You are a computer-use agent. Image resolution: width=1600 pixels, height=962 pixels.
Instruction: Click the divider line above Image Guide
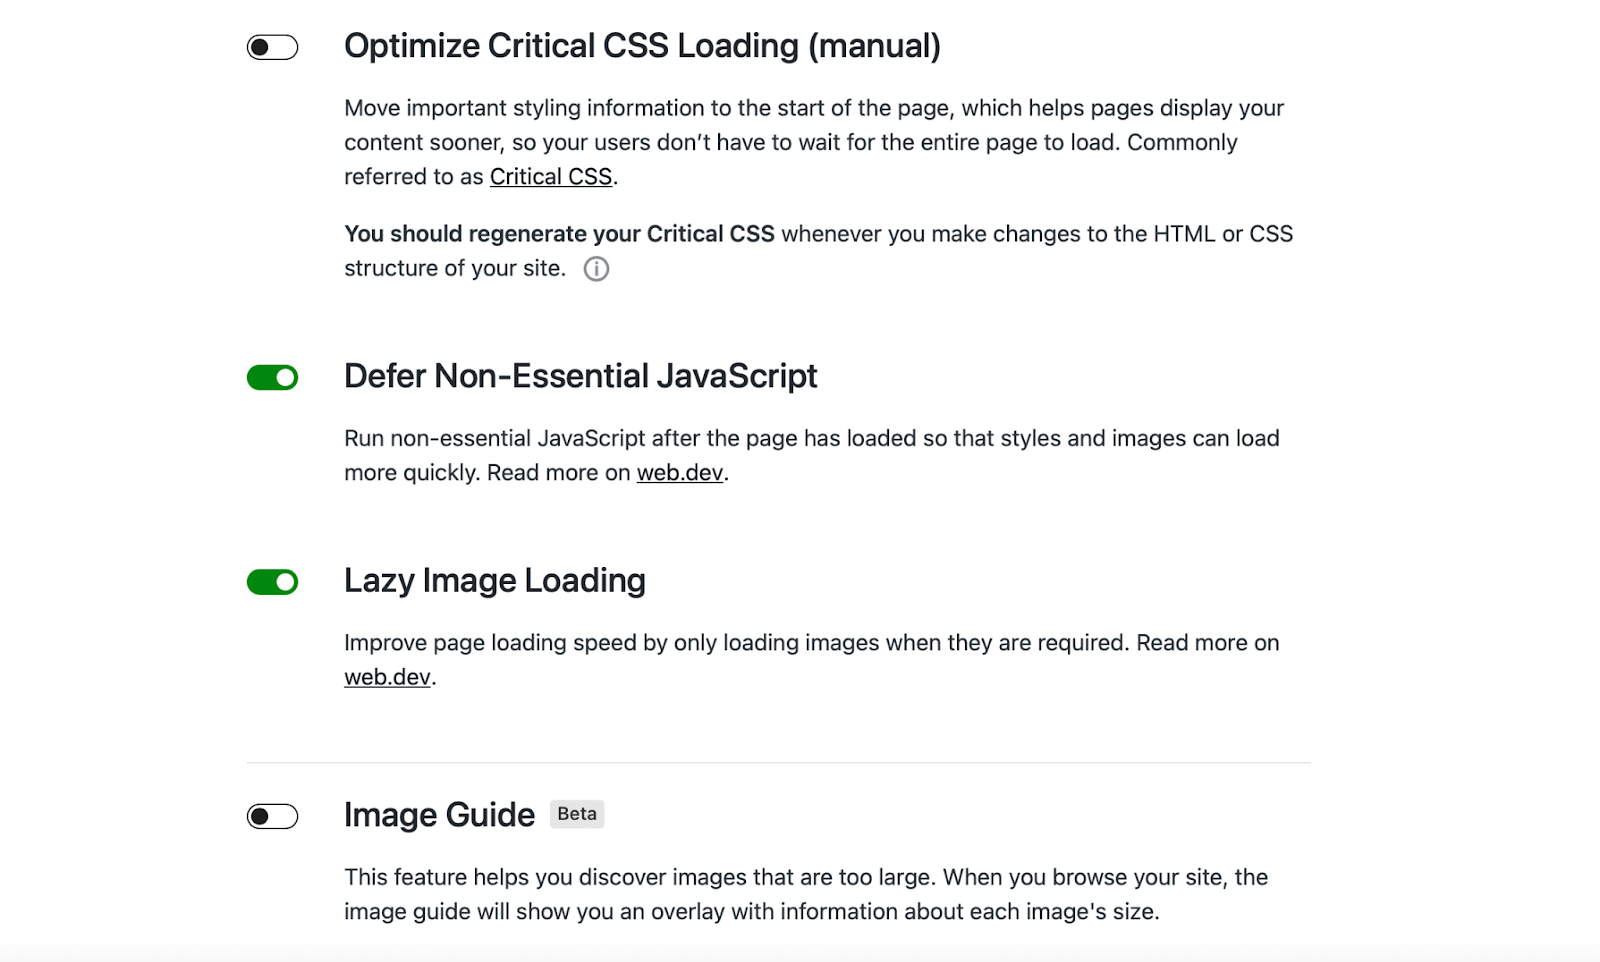(778, 763)
